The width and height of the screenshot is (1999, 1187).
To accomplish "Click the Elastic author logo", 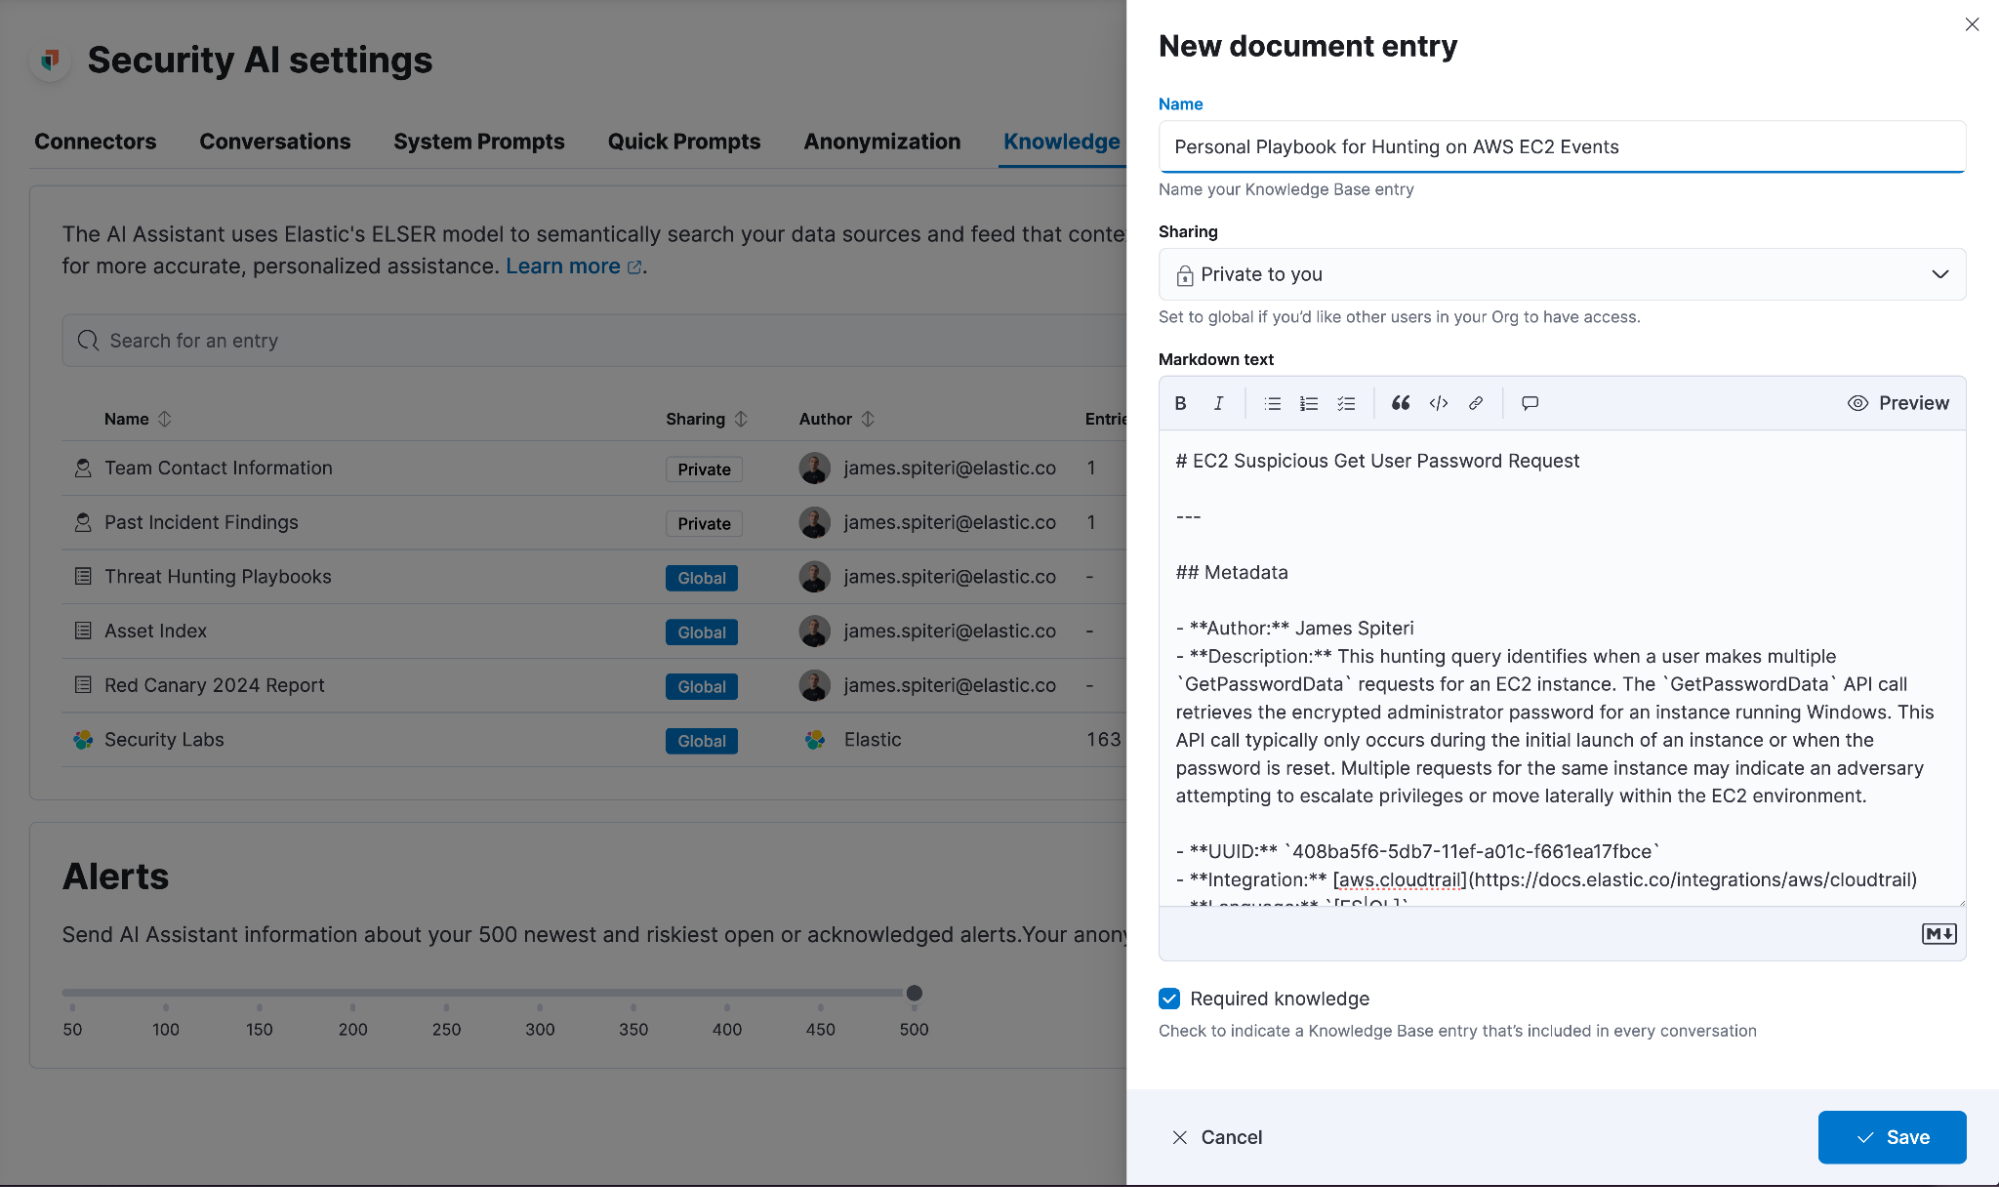I will (815, 740).
